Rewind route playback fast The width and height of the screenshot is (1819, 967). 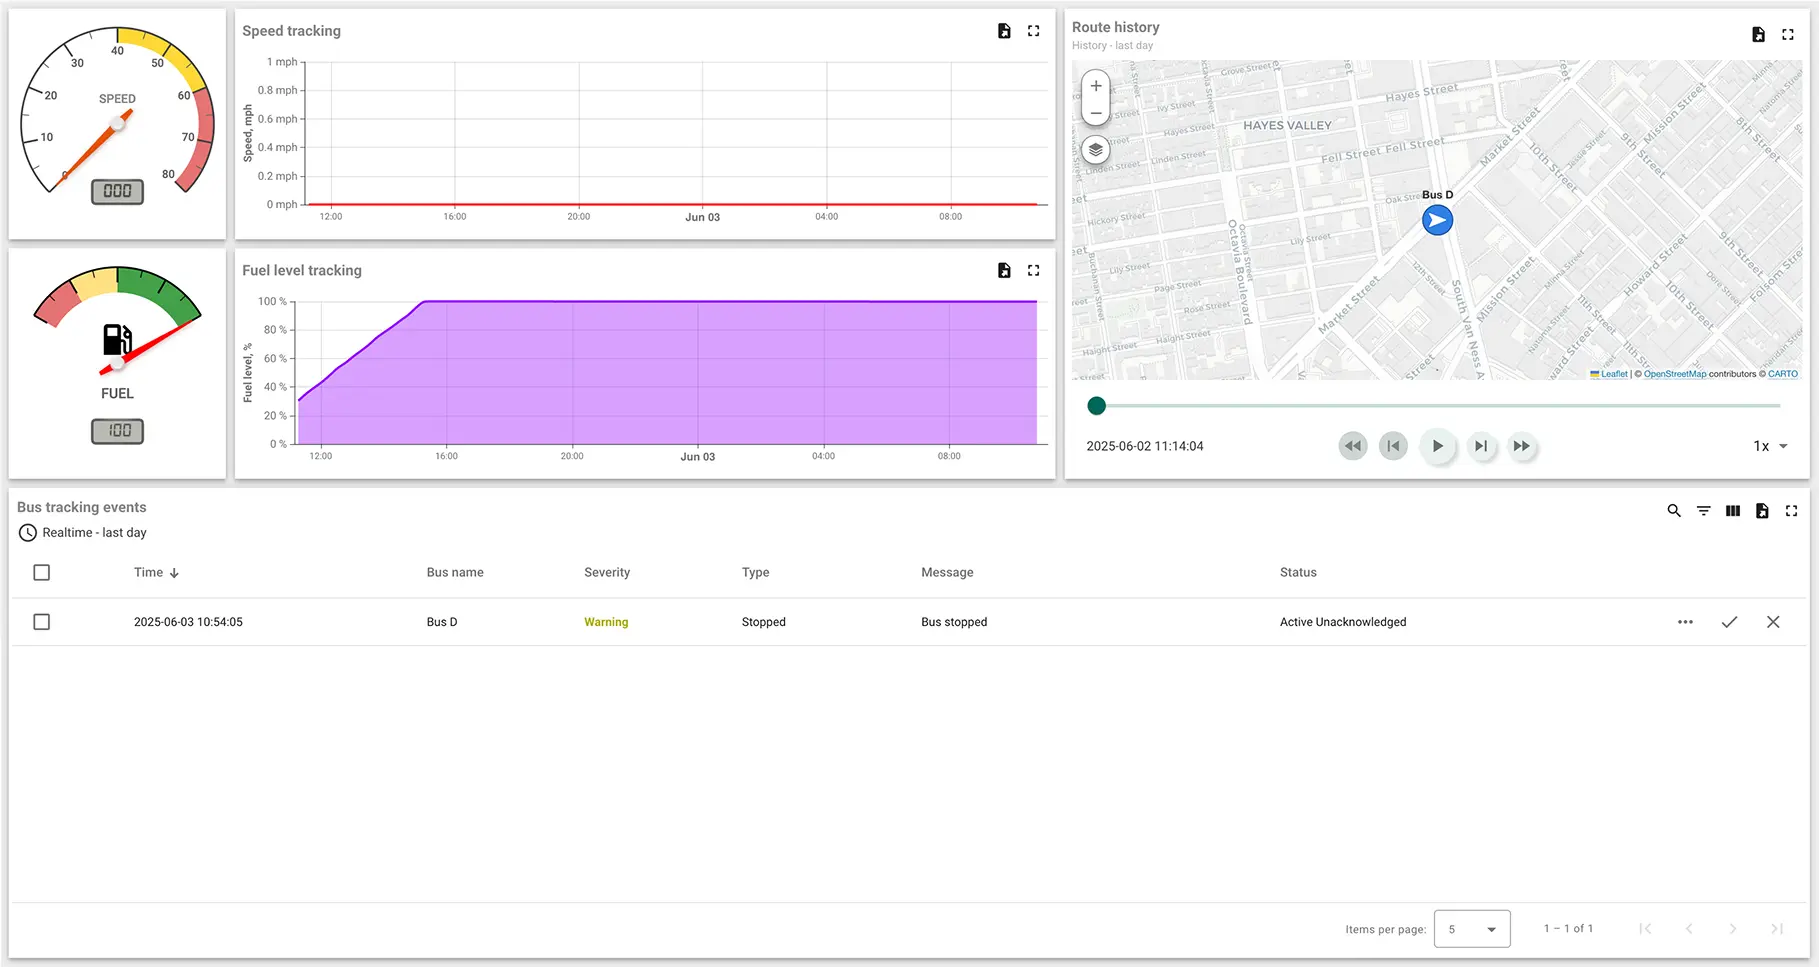tap(1353, 446)
